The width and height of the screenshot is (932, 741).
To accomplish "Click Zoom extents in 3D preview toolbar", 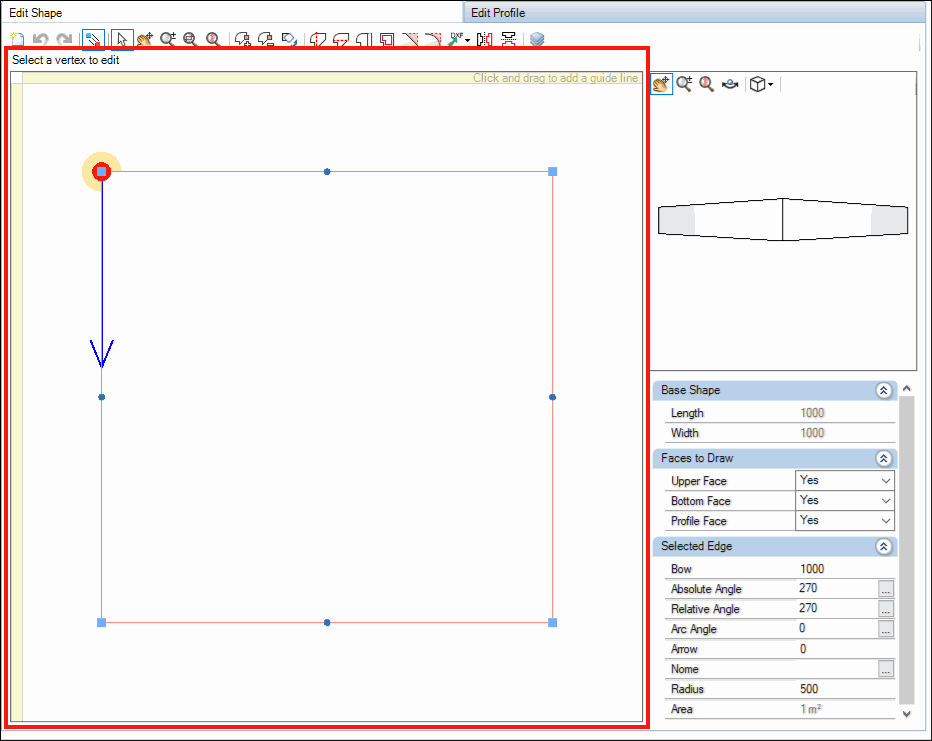I will [706, 84].
